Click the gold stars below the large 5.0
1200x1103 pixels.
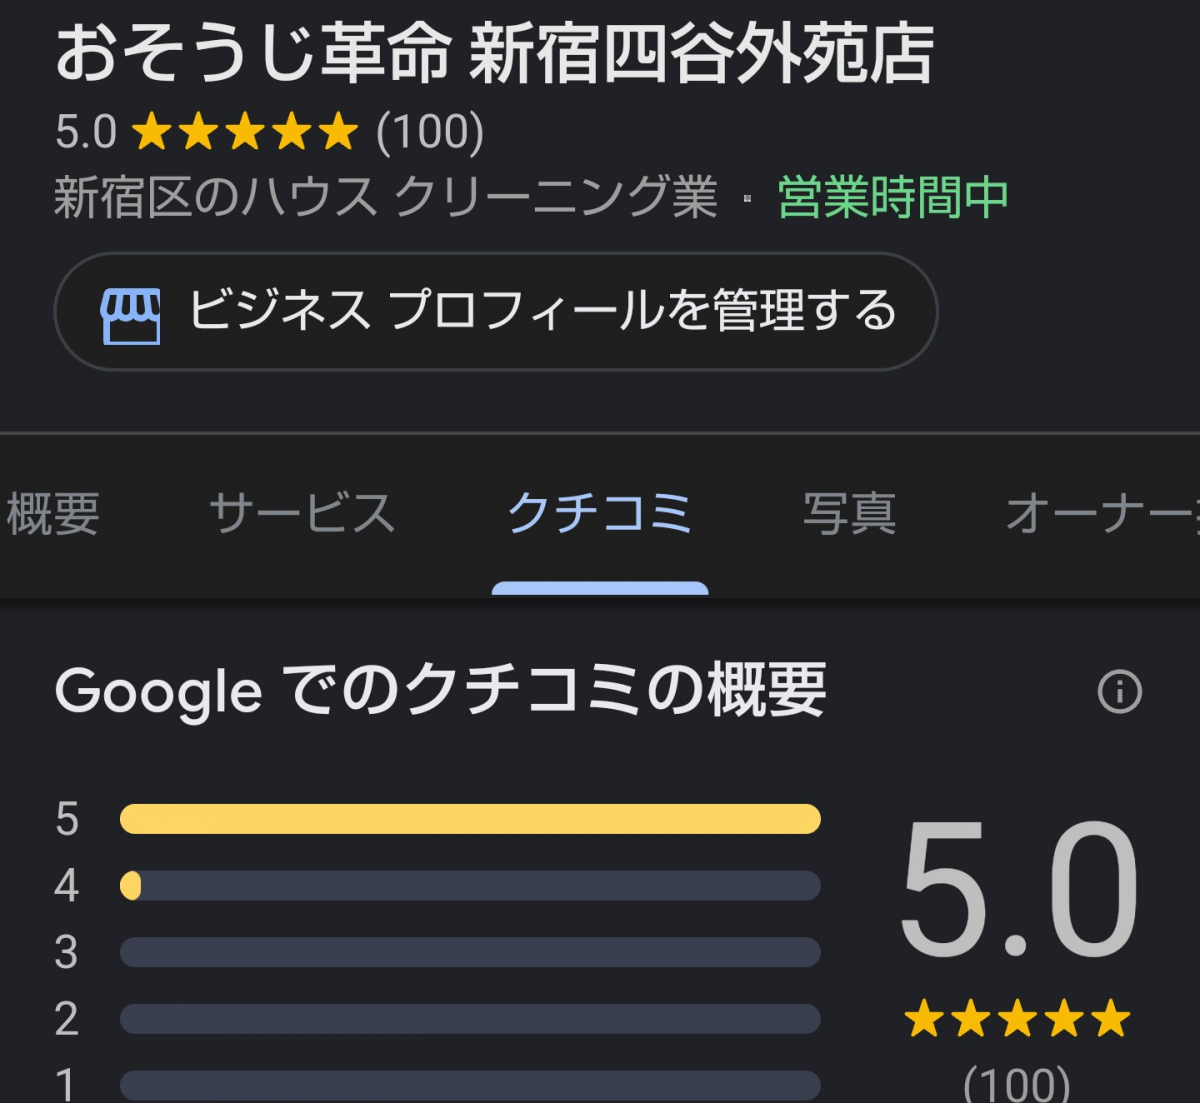click(x=1017, y=1019)
